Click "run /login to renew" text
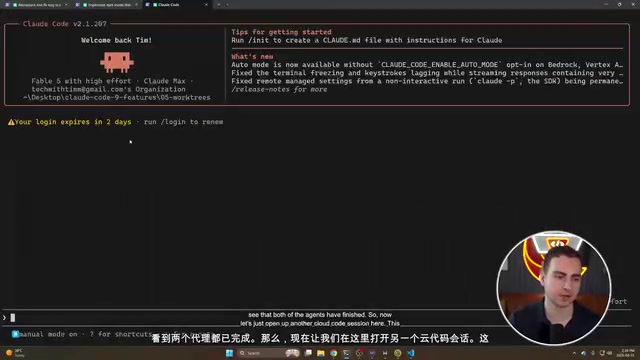Image resolution: width=640 pixels, height=360 pixels. tap(183, 122)
